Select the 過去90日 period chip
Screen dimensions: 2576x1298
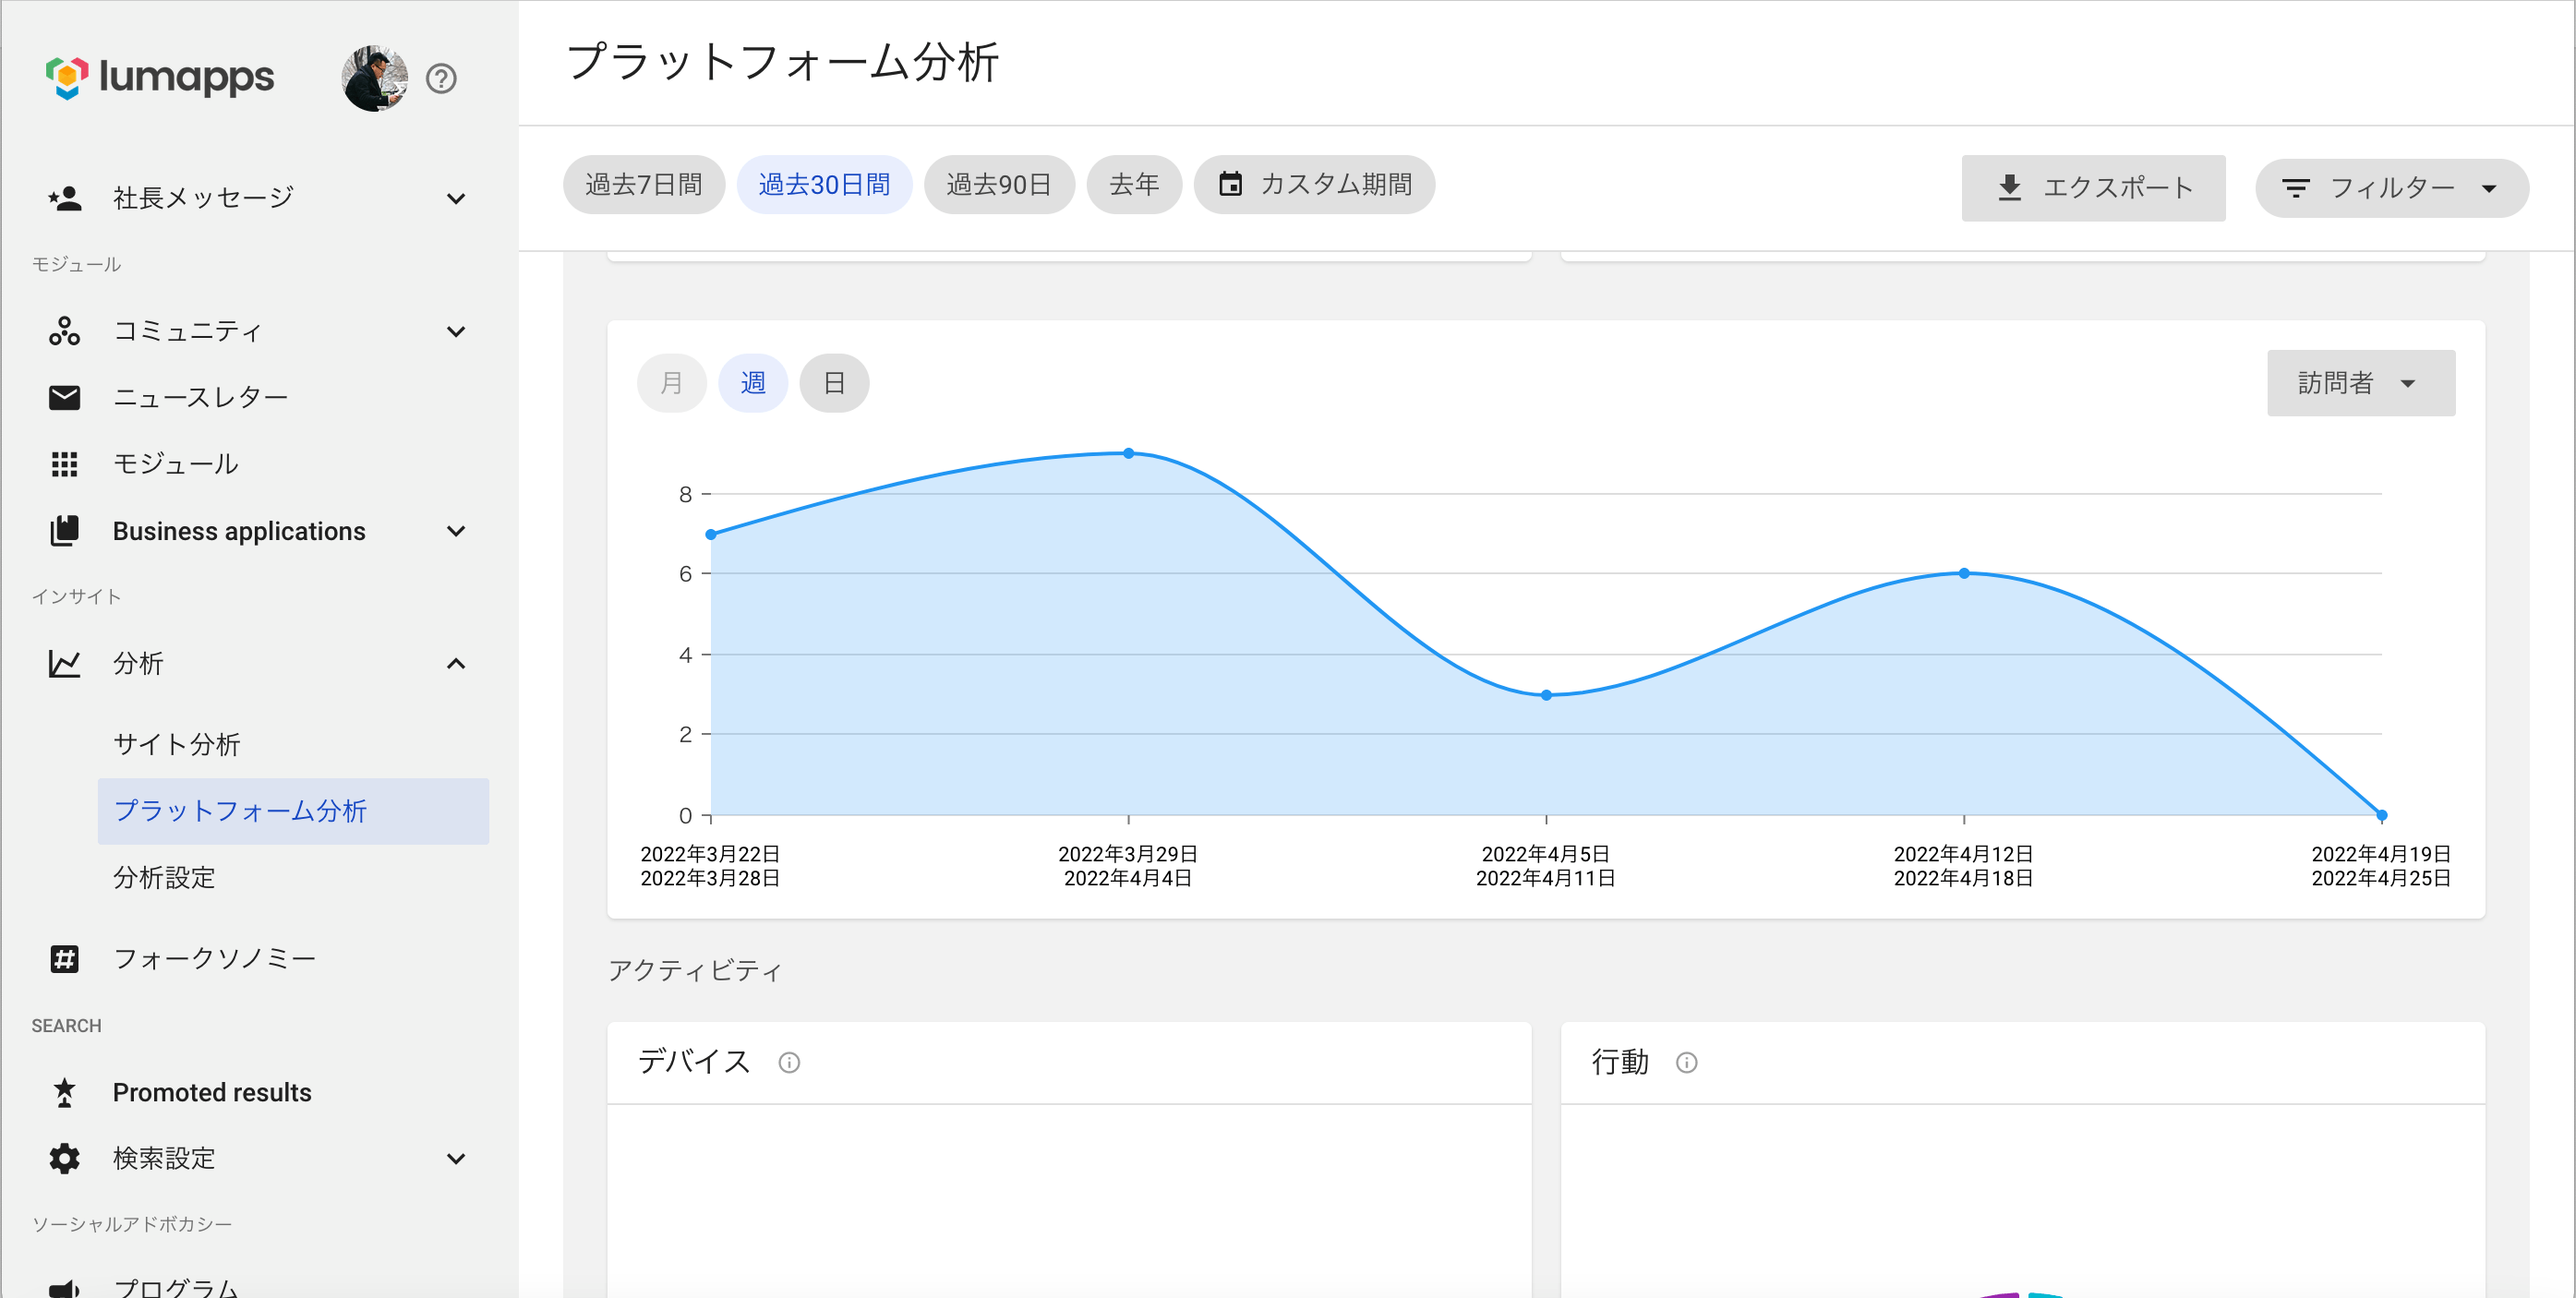tap(998, 185)
